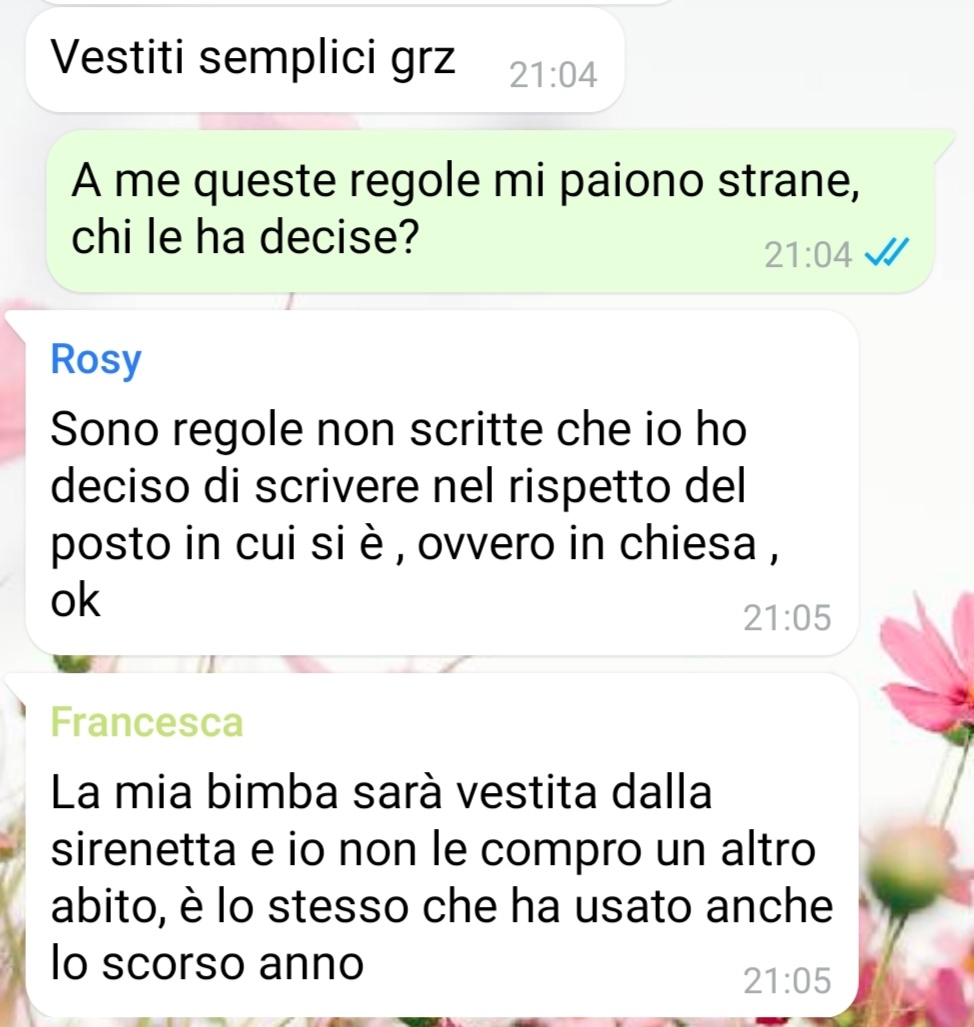
Task: Tap the 21:04 timestamp on 'Vestiti semplici grz'
Action: [553, 75]
